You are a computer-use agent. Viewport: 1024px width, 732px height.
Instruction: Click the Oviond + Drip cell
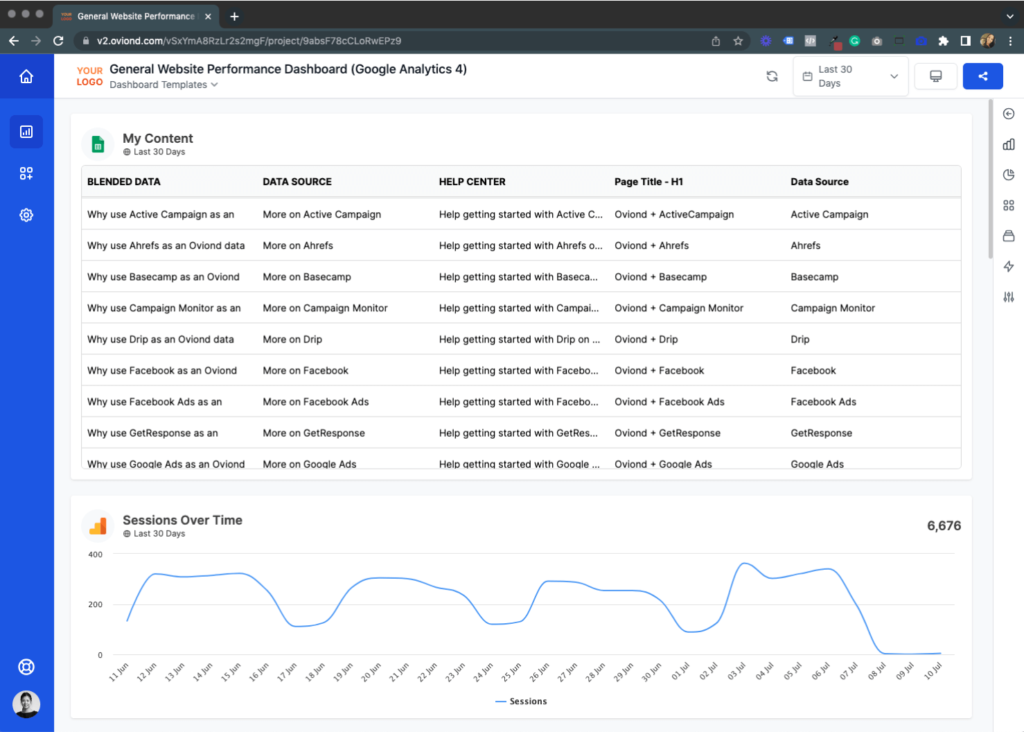(x=646, y=340)
